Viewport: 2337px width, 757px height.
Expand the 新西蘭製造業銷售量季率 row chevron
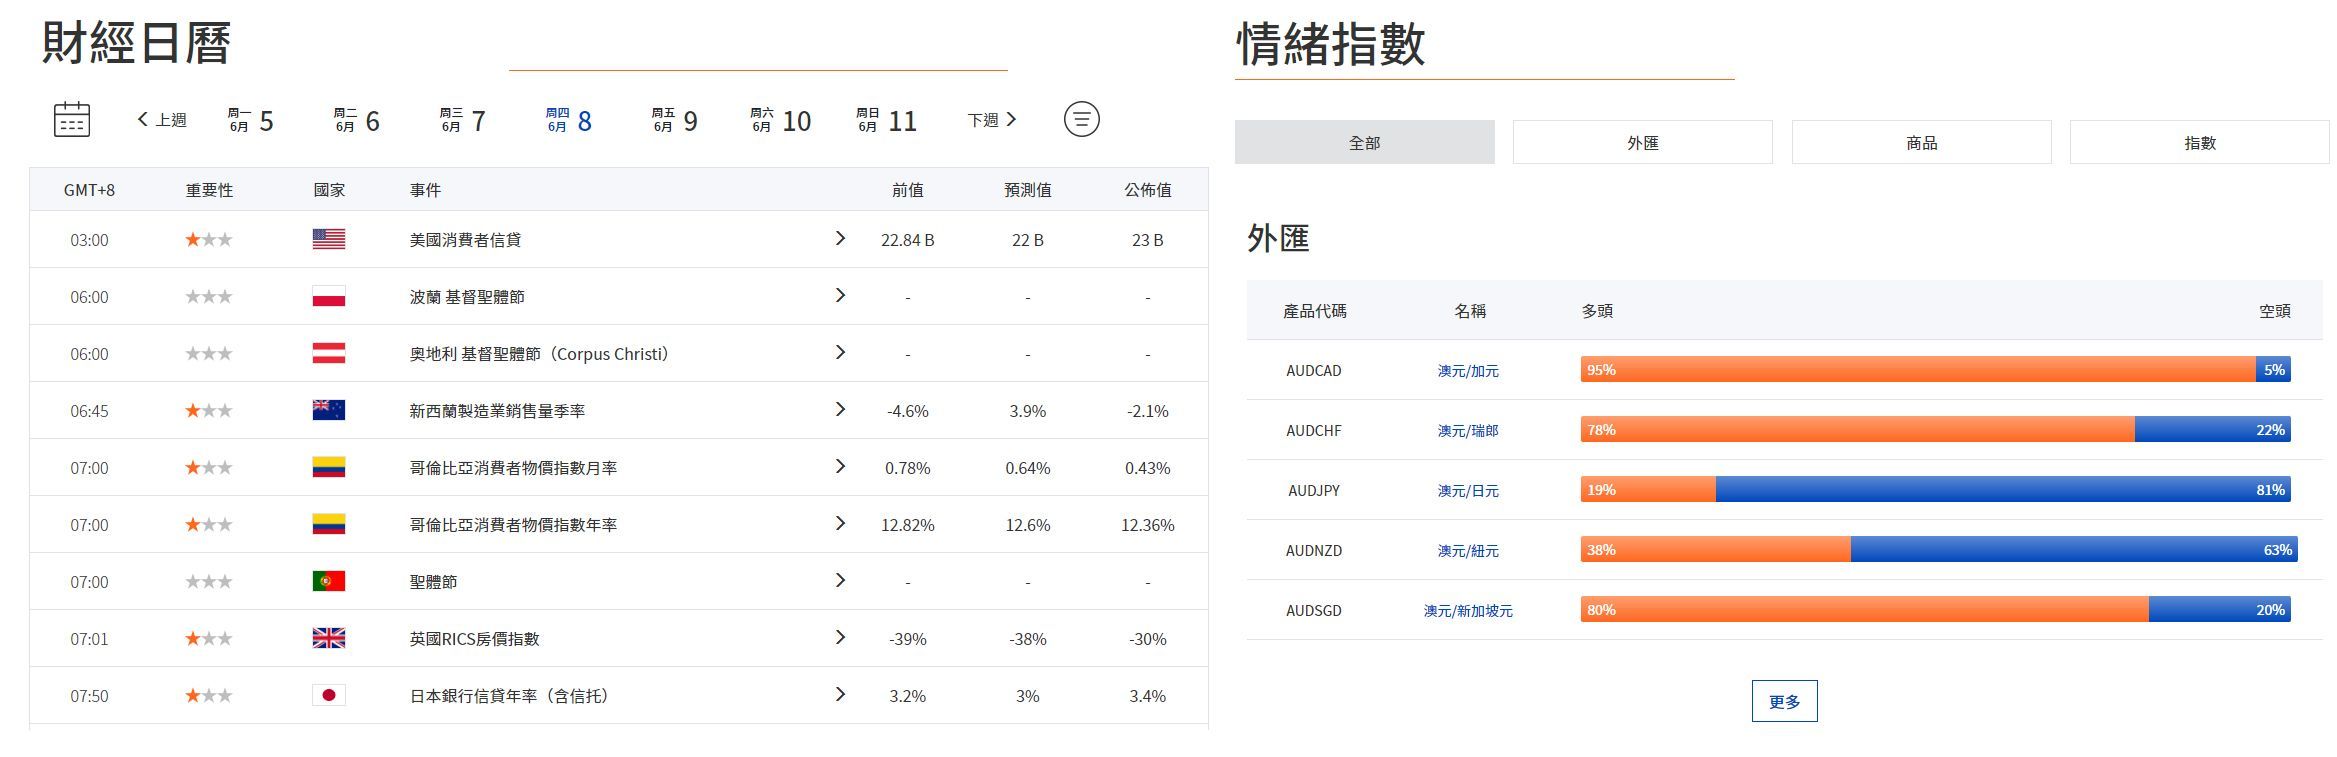[840, 409]
